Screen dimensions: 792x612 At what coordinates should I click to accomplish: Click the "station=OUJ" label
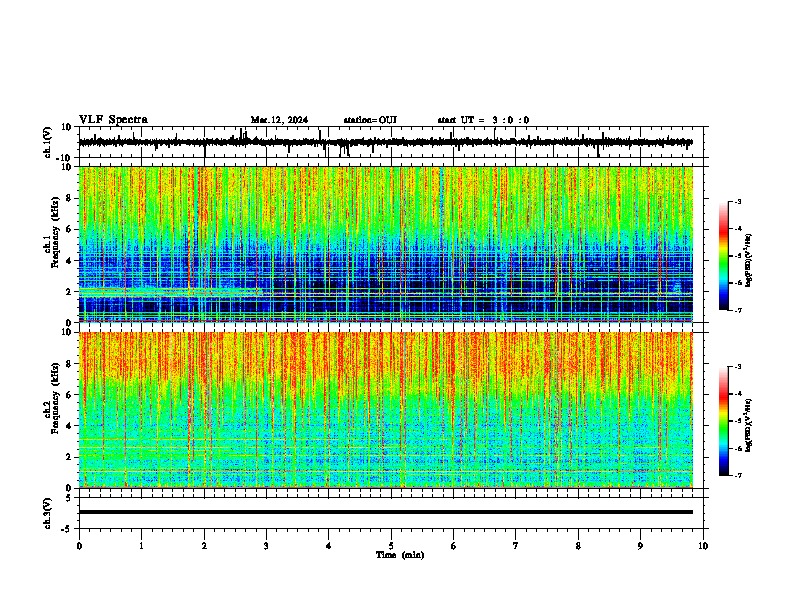370,120
